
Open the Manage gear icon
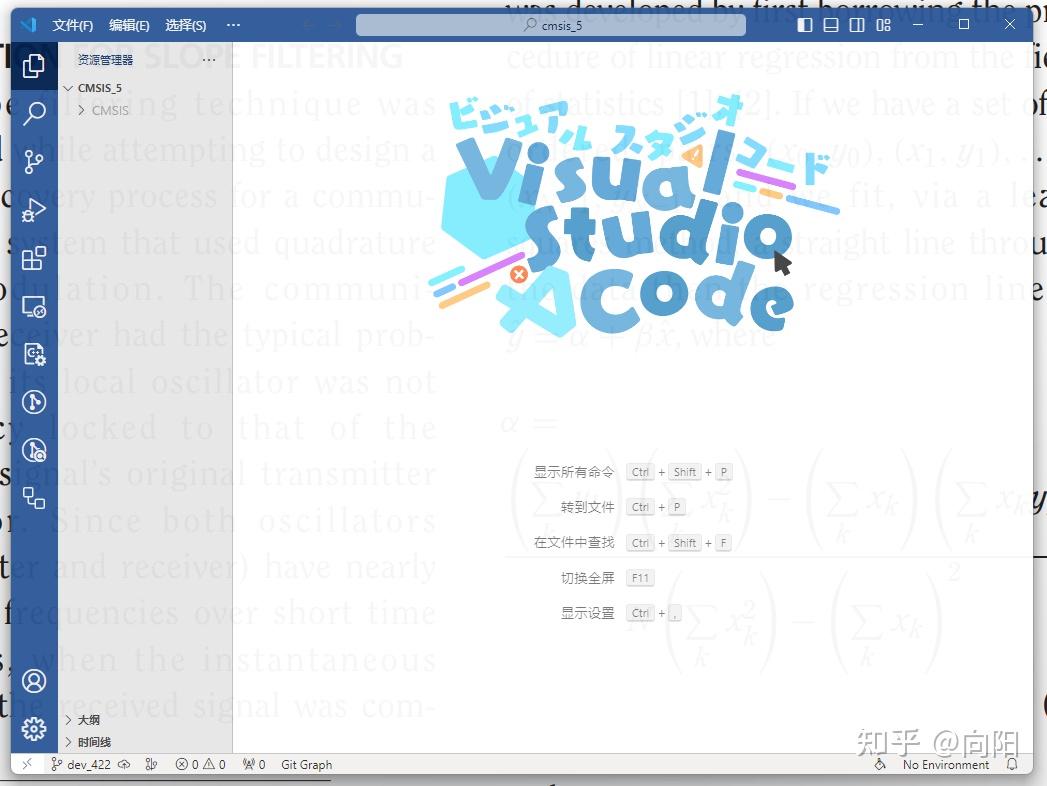pos(33,729)
